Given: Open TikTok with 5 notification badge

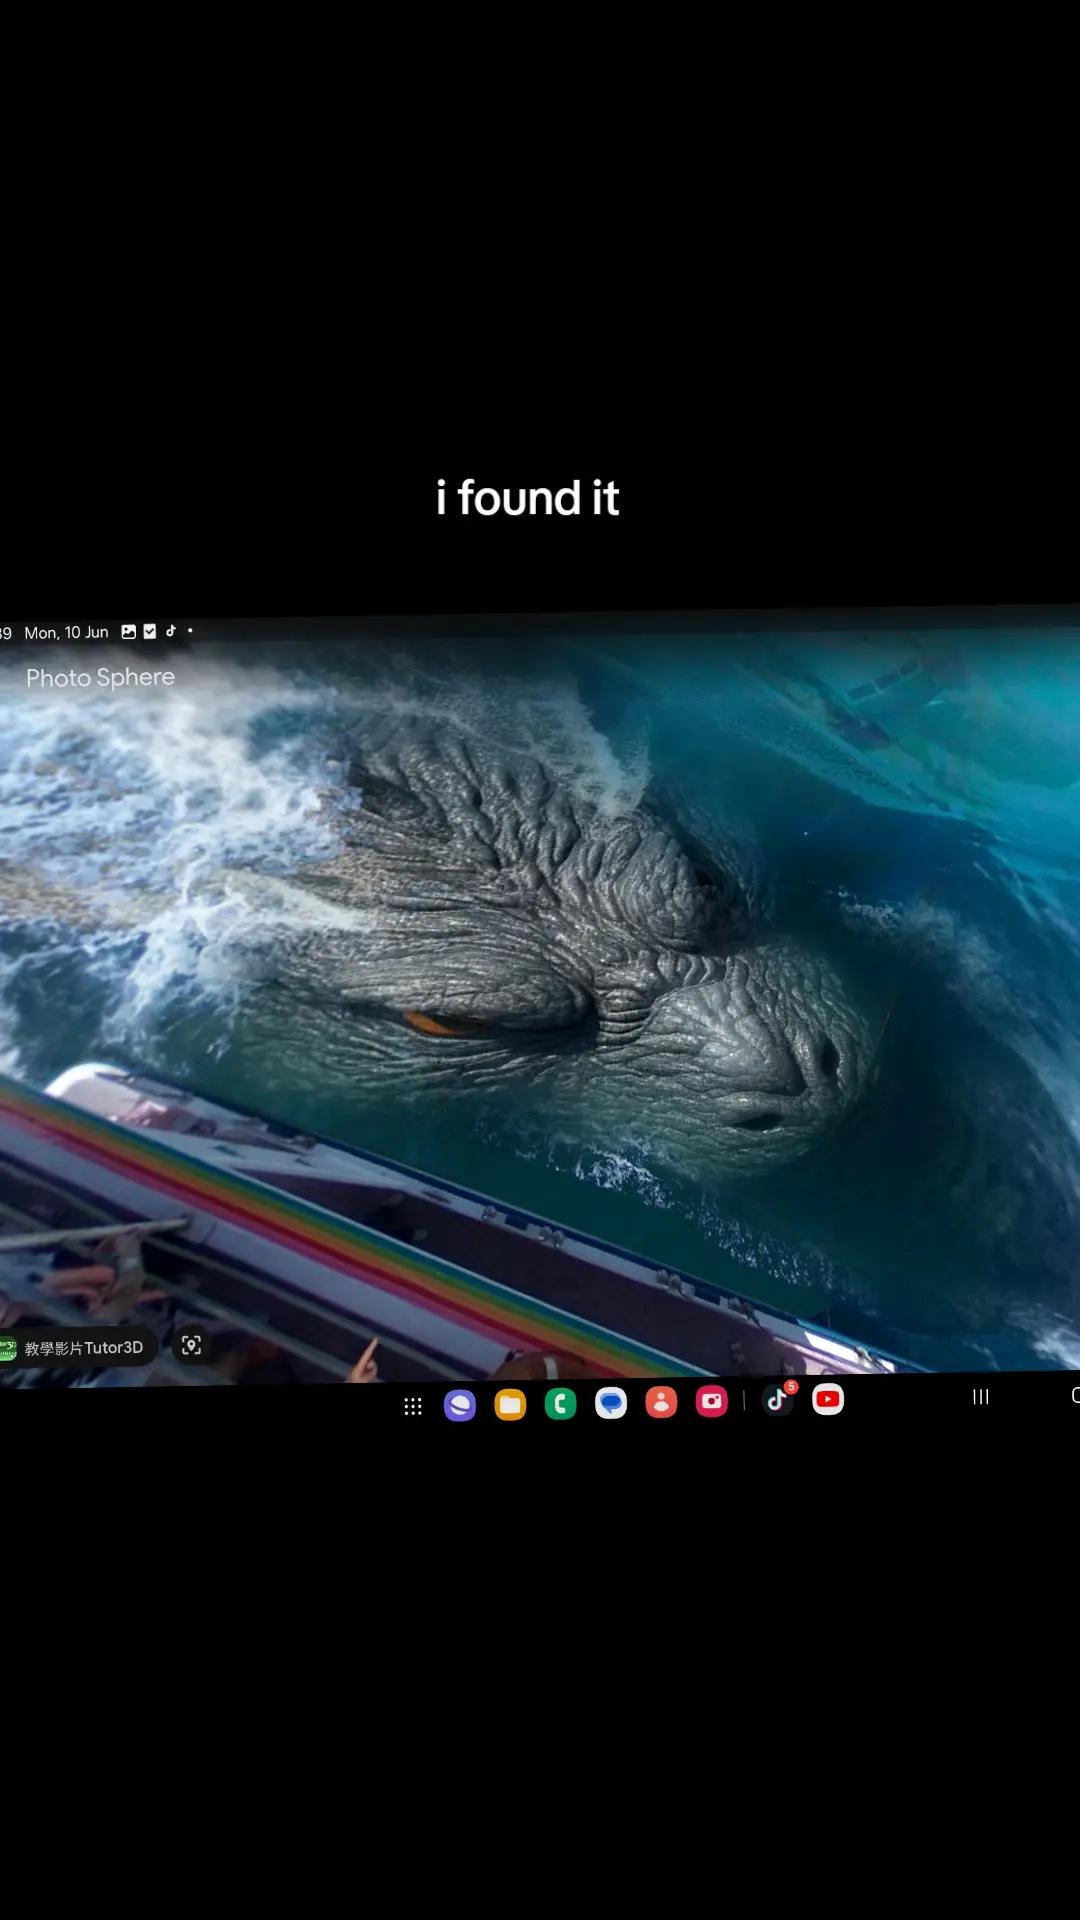Looking at the screenshot, I should point(779,1399).
